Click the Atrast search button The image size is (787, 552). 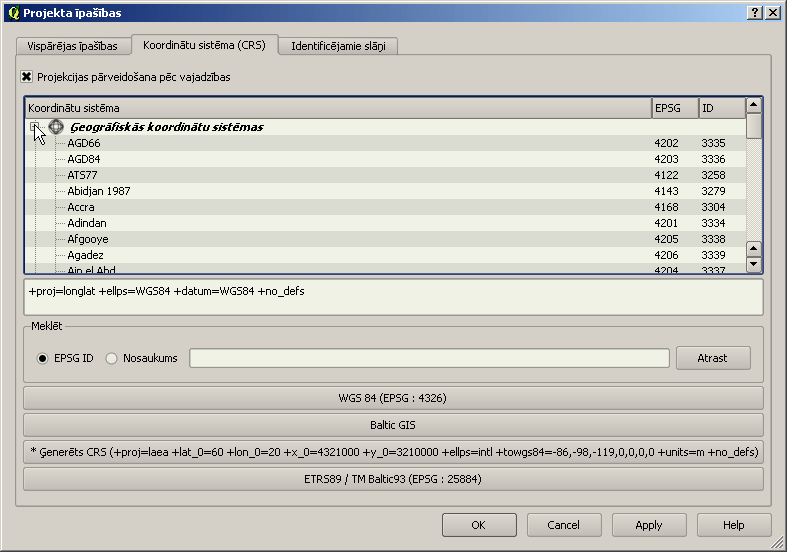pyautogui.click(x=713, y=358)
